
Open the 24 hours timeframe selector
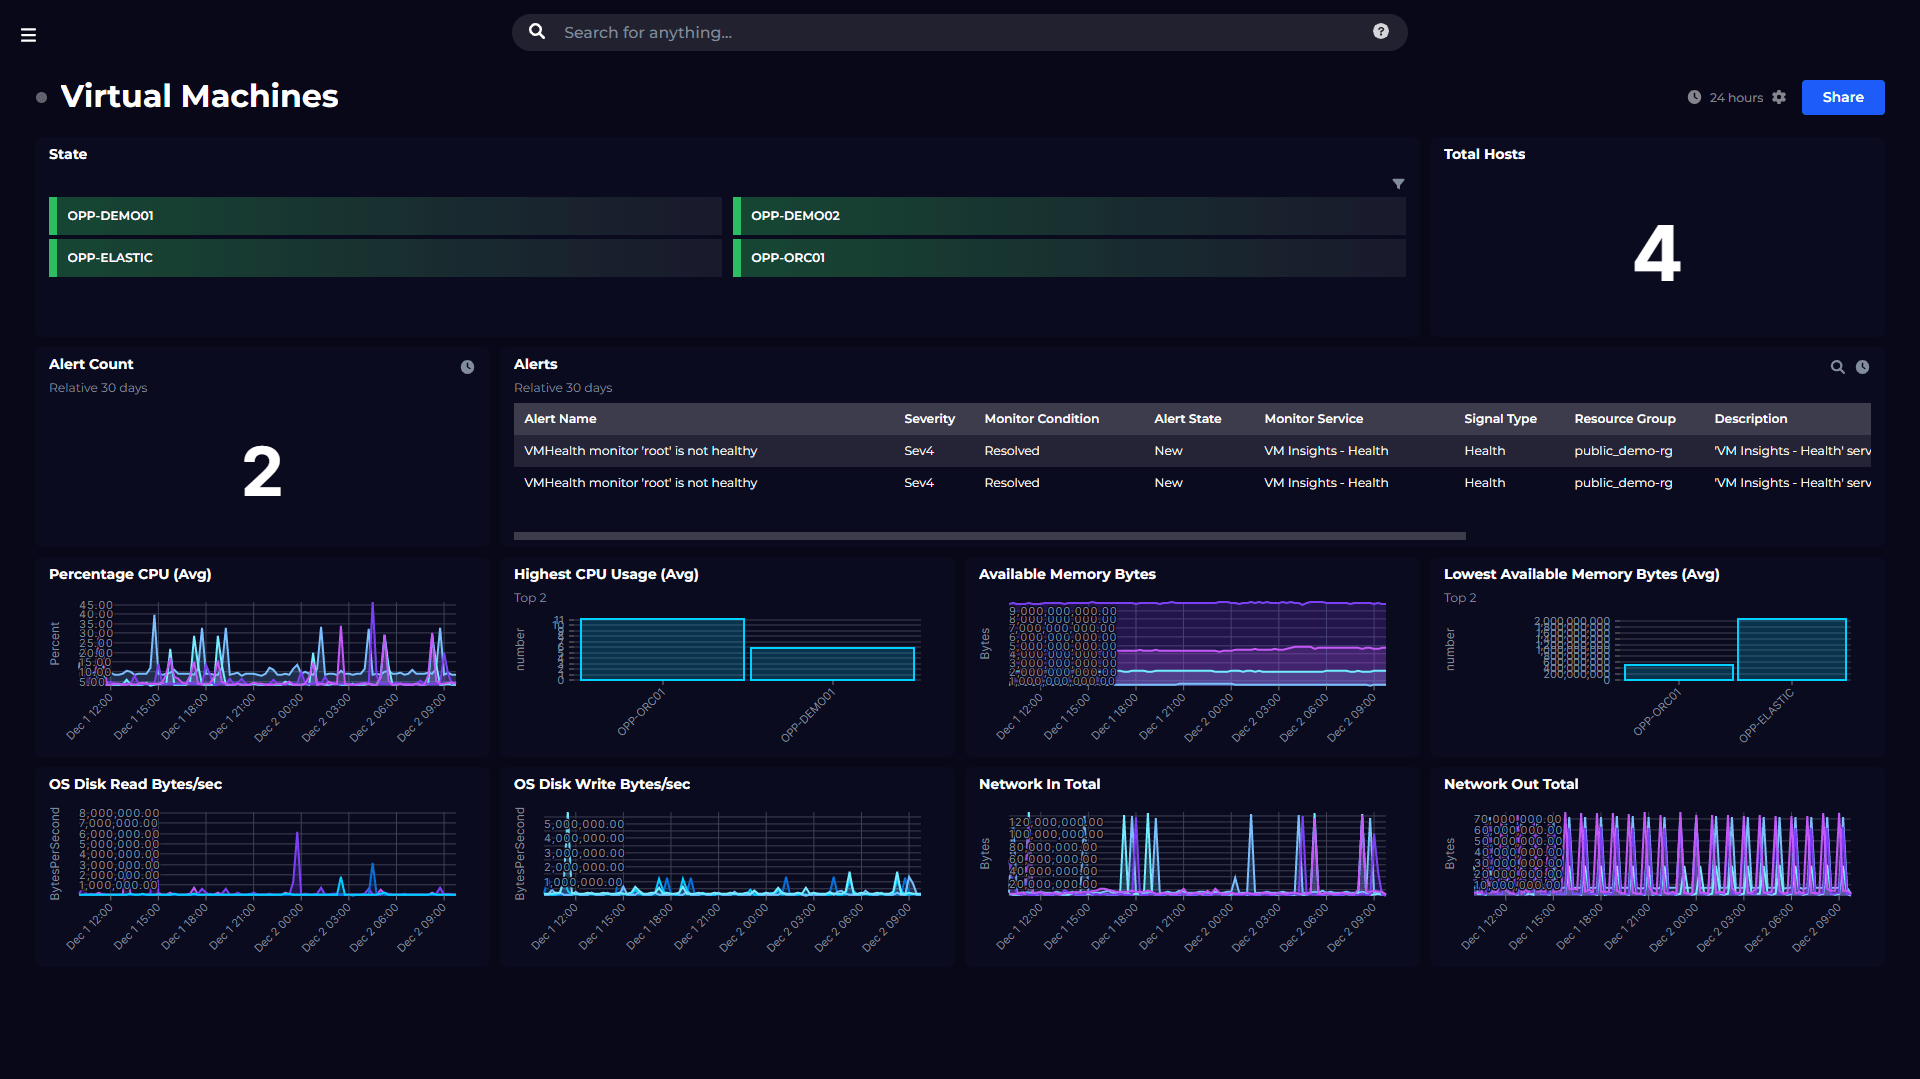pyautogui.click(x=1736, y=97)
